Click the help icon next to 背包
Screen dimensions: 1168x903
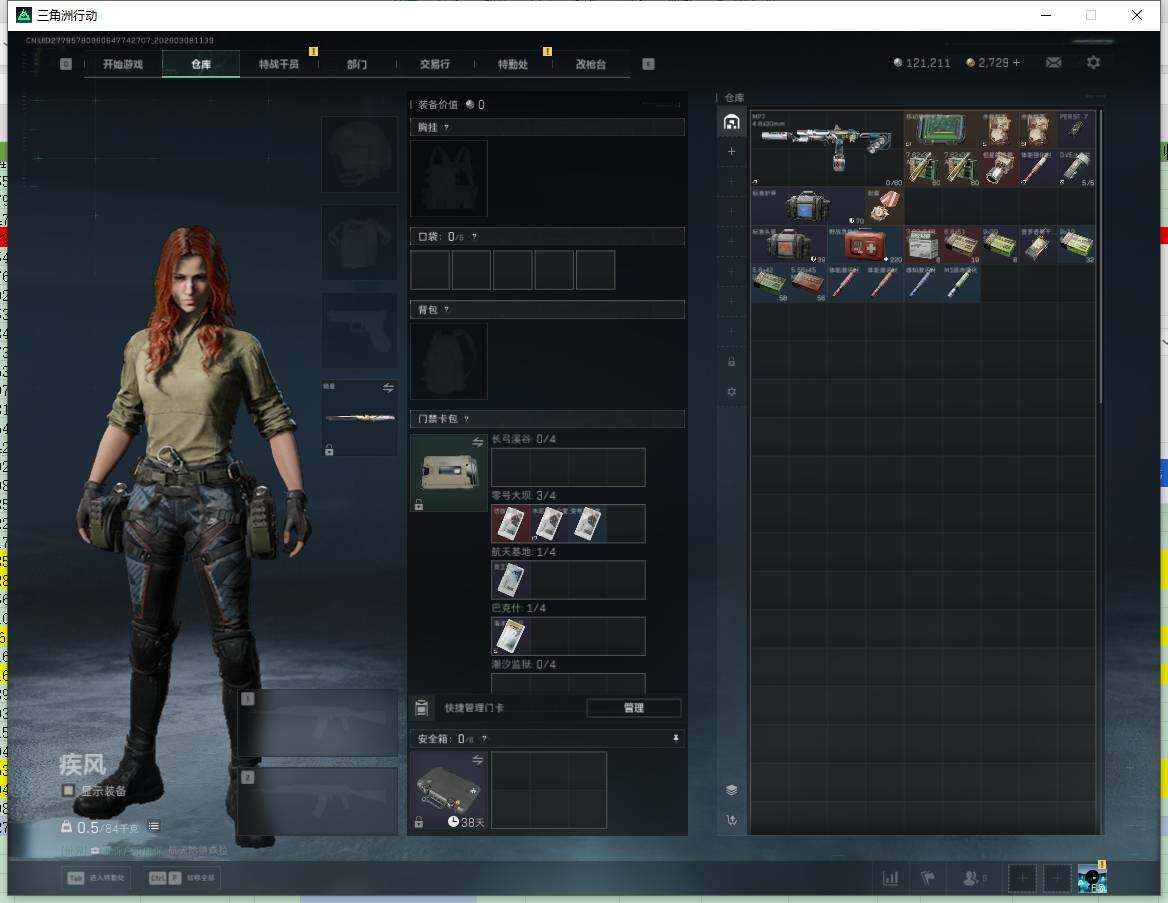pos(446,309)
